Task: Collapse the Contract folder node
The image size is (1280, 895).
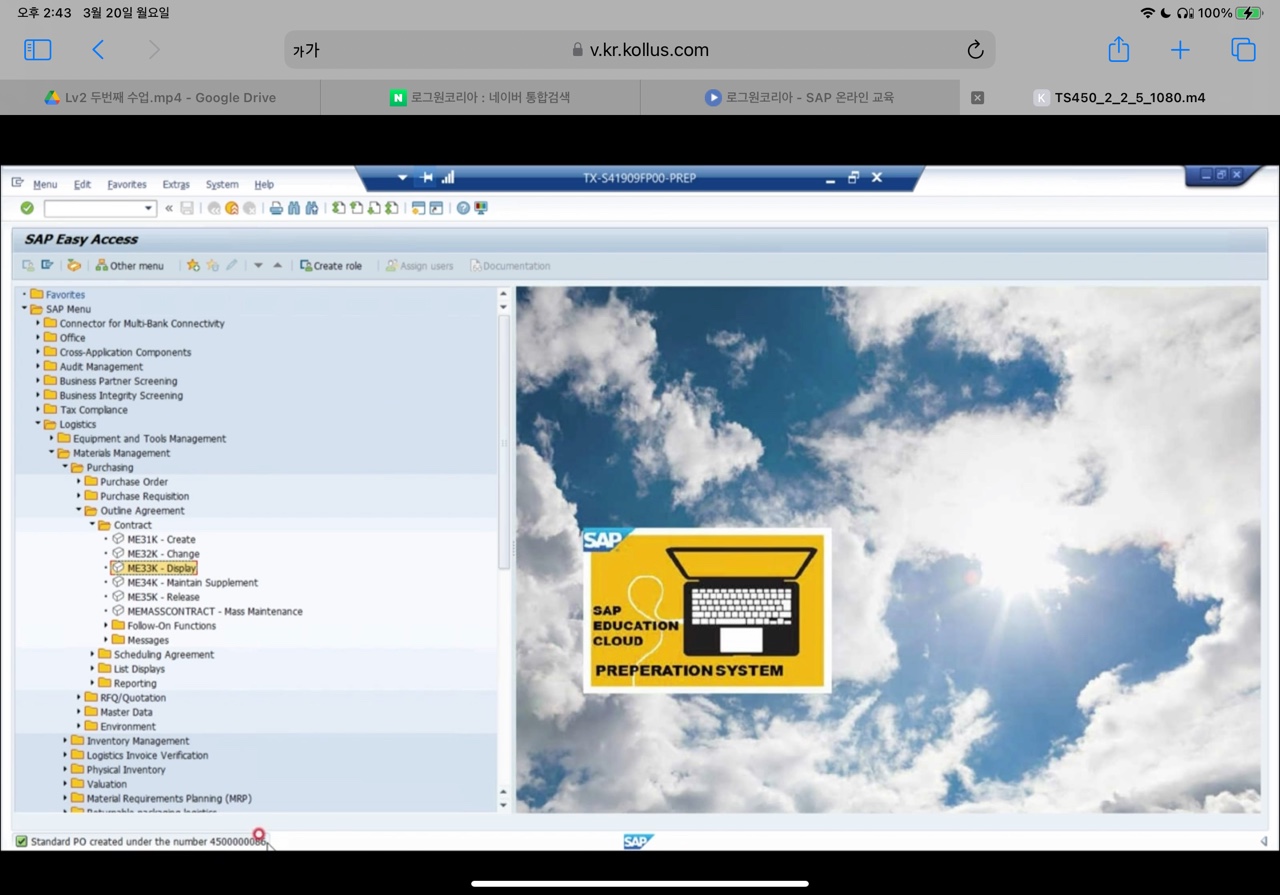Action: coord(93,525)
